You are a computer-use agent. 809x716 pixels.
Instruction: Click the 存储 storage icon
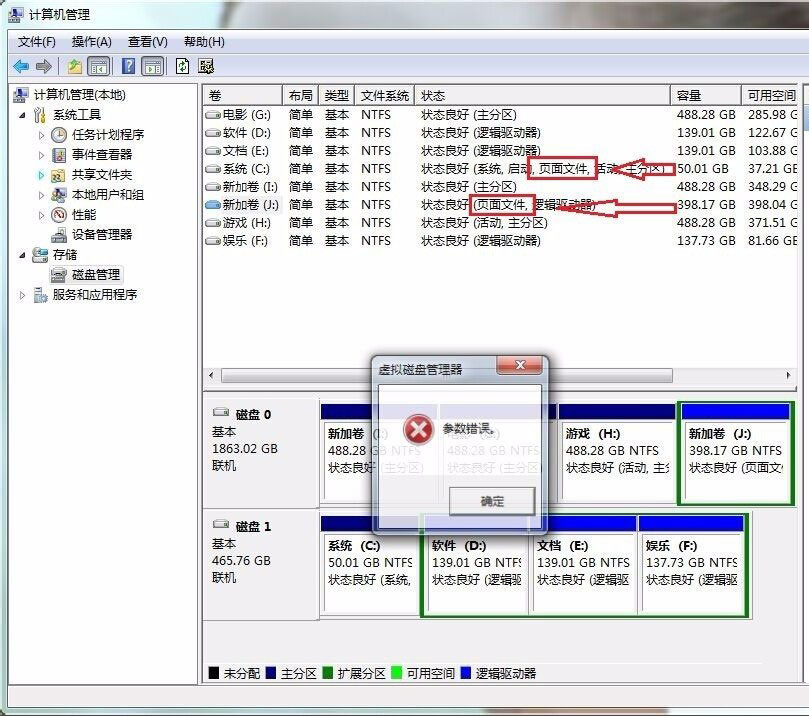[x=40, y=255]
